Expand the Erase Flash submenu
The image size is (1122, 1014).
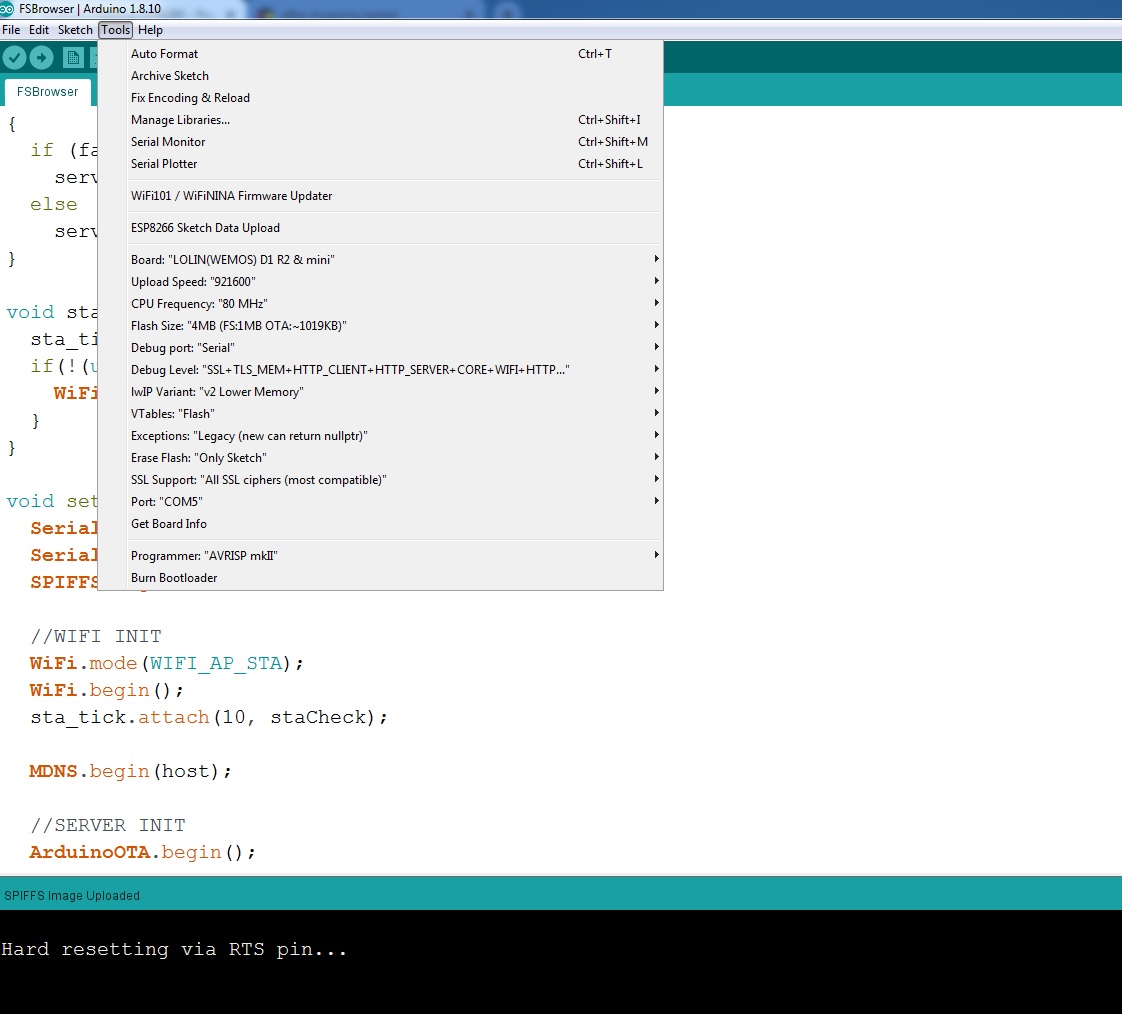pos(198,458)
